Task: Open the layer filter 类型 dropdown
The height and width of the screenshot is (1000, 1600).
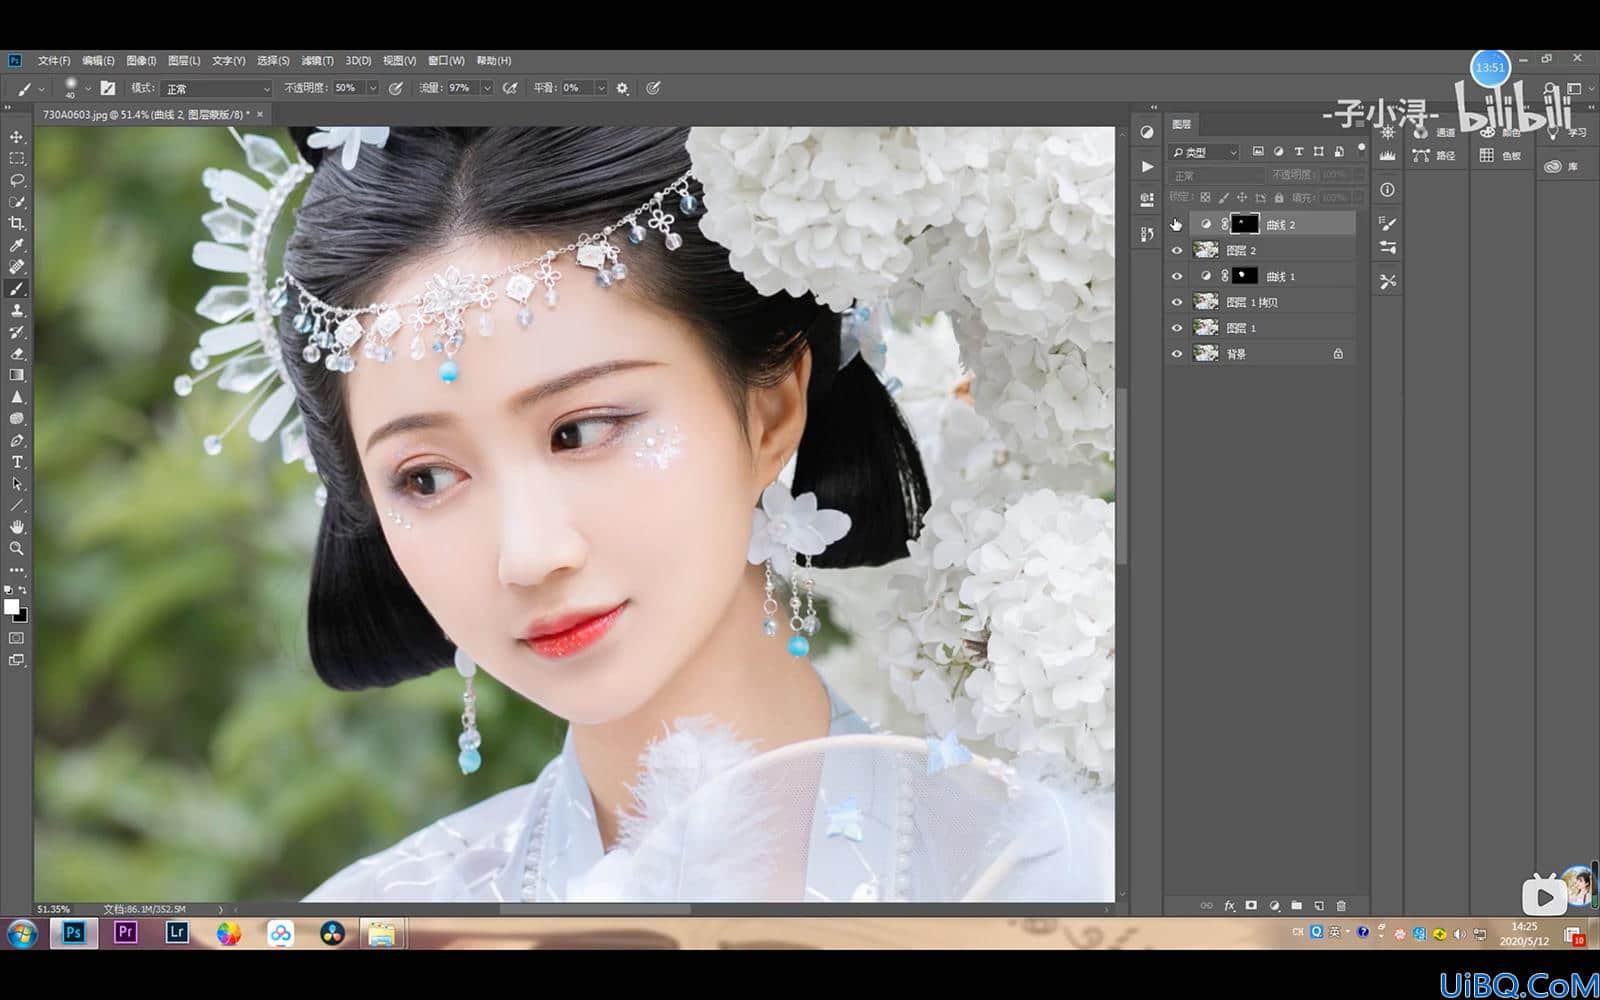Action: (1204, 152)
